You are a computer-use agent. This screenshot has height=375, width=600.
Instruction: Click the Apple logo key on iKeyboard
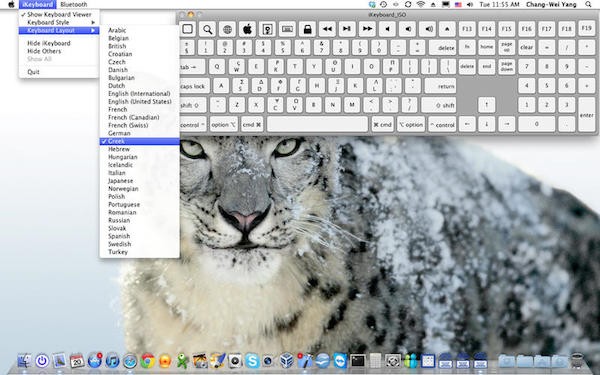(248, 29)
